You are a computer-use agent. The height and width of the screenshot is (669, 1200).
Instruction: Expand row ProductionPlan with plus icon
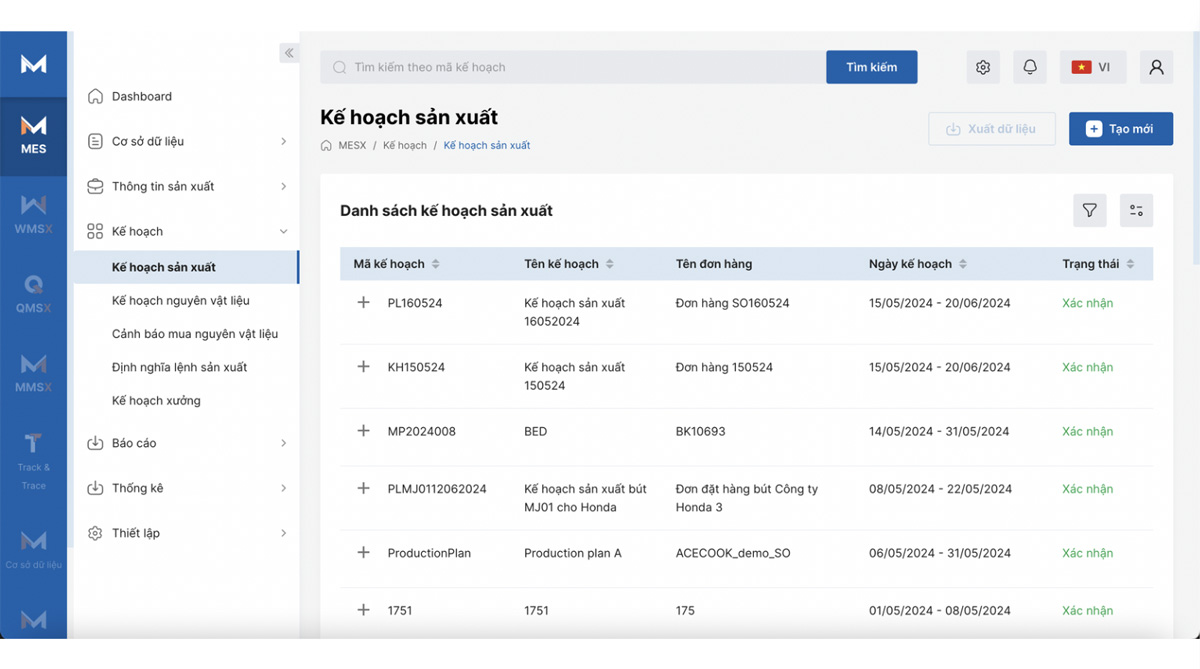pos(363,552)
